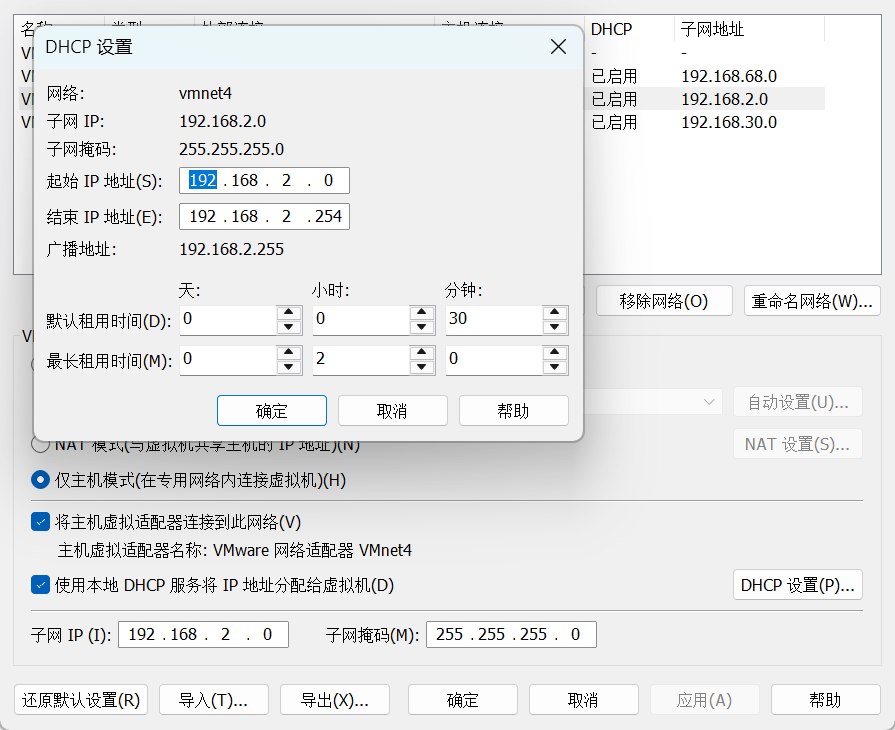
Task: Click the 起始 IP 地址 first octet field
Action: (x=203, y=180)
